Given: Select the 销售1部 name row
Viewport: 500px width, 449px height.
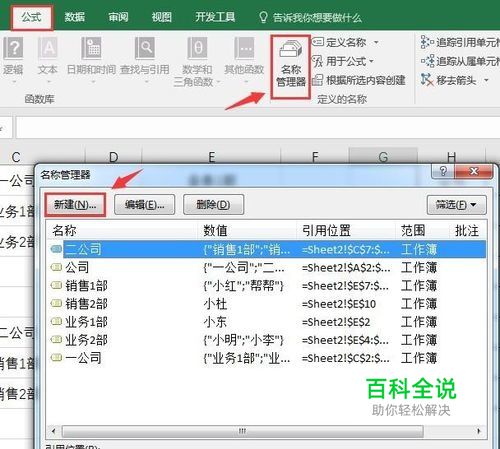Looking at the screenshot, I should pos(267,286).
